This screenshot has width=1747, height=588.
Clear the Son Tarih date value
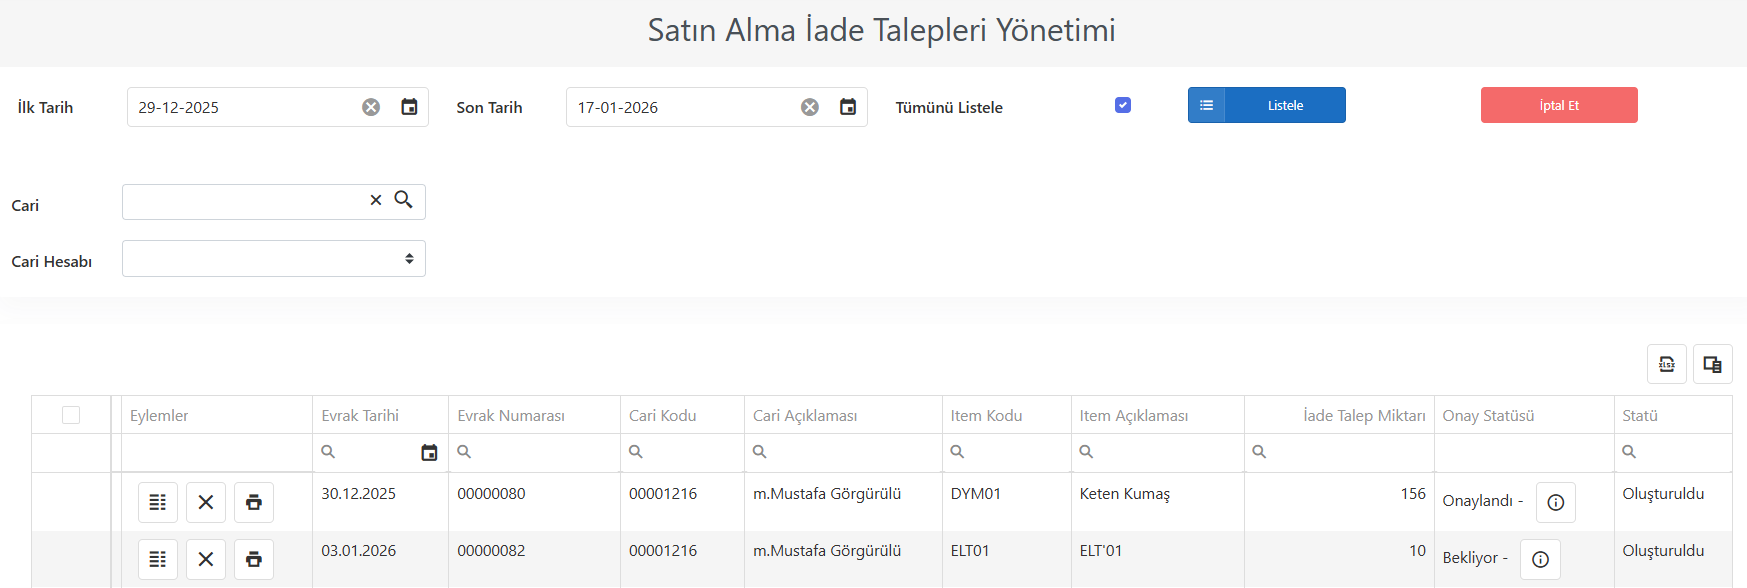coord(810,107)
